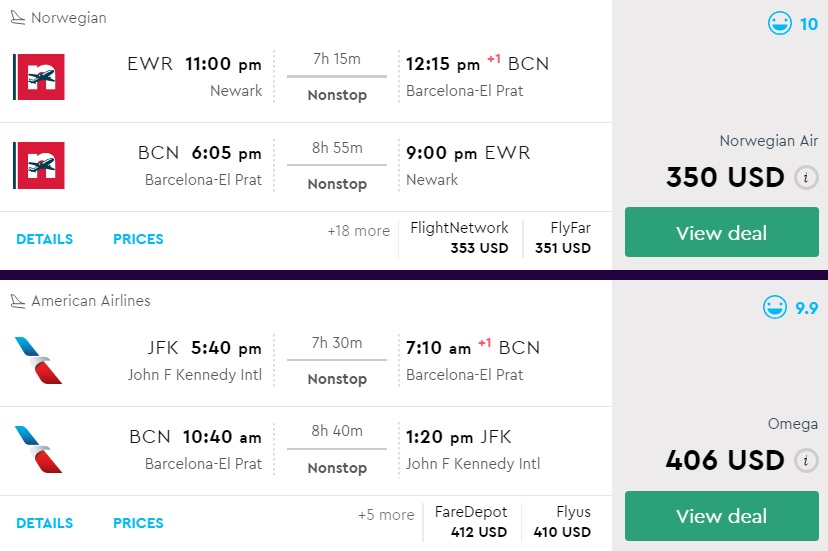Open the PRICES tab for American Airlines flight
This screenshot has height=551, width=828.
point(138,523)
